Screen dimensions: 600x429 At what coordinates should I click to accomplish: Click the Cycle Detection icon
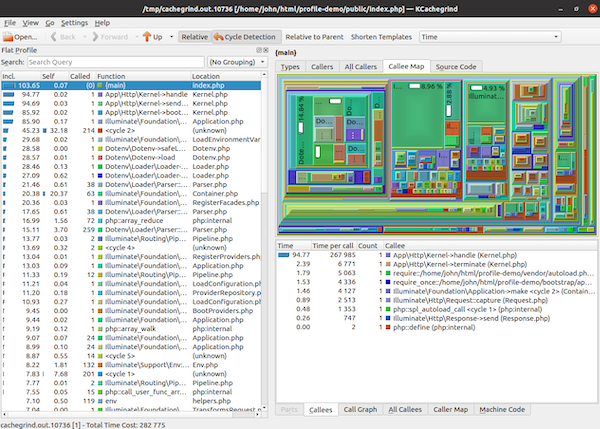point(219,37)
